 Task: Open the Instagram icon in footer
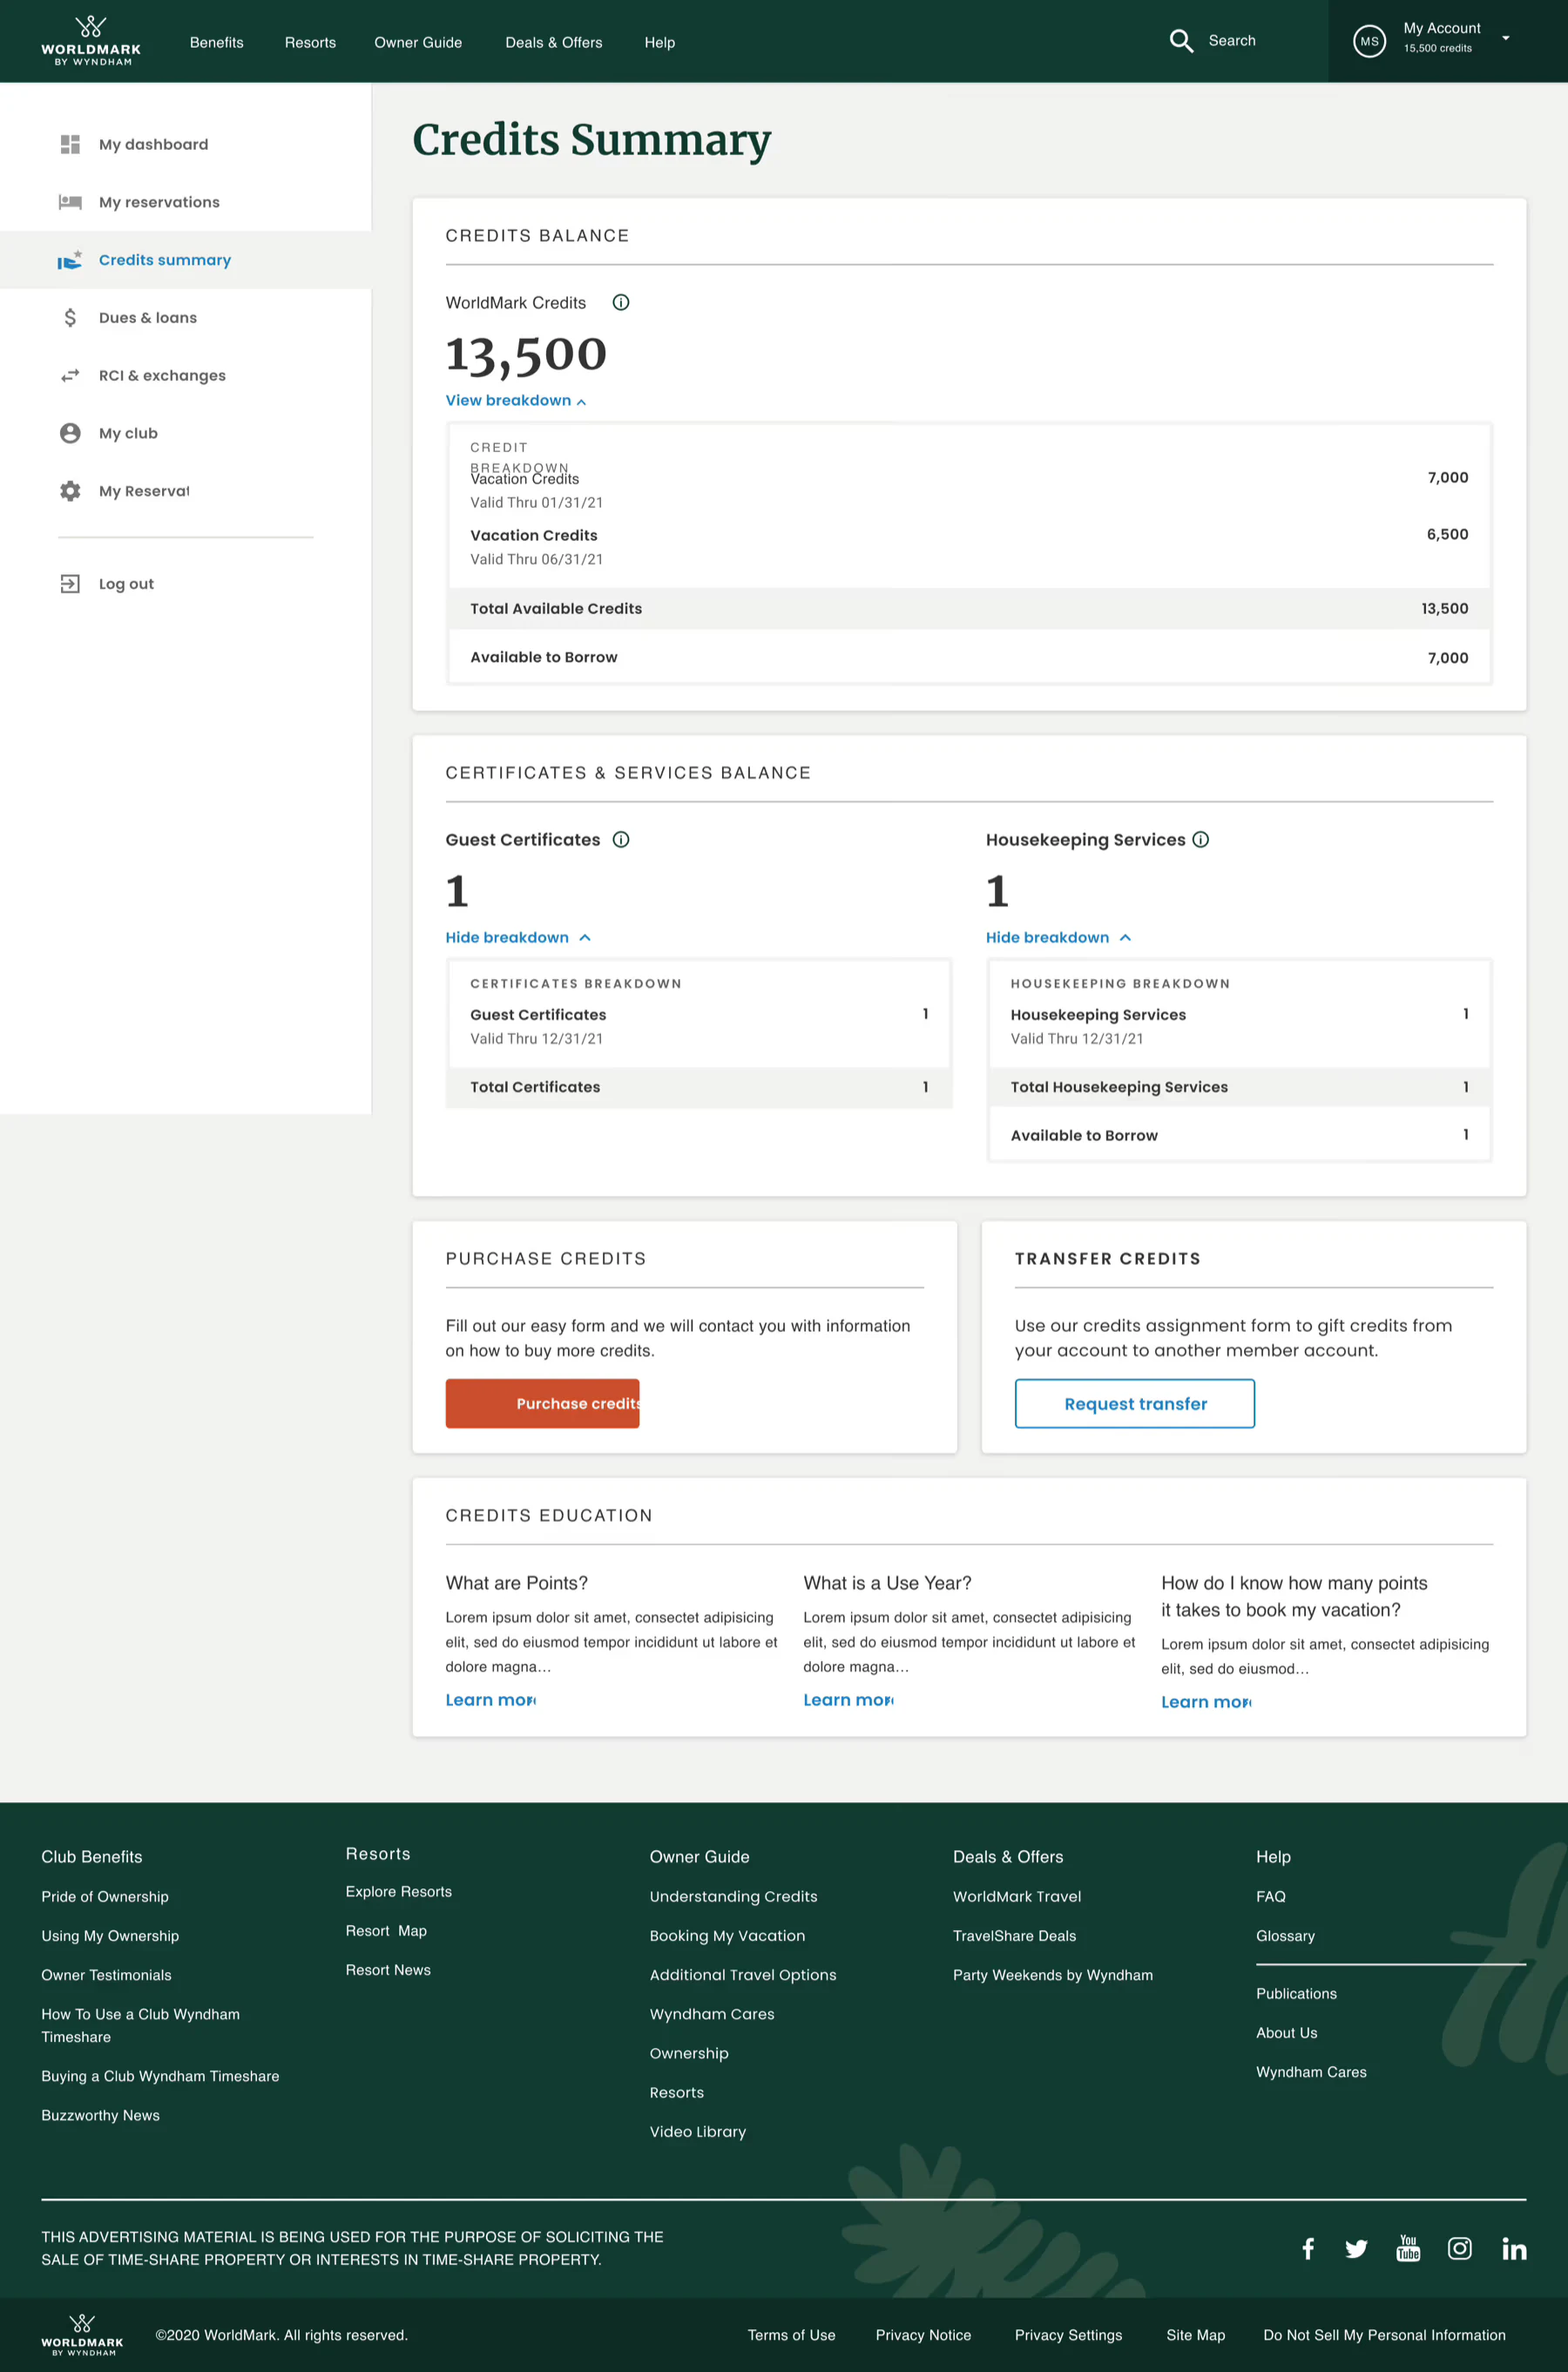(1460, 2248)
